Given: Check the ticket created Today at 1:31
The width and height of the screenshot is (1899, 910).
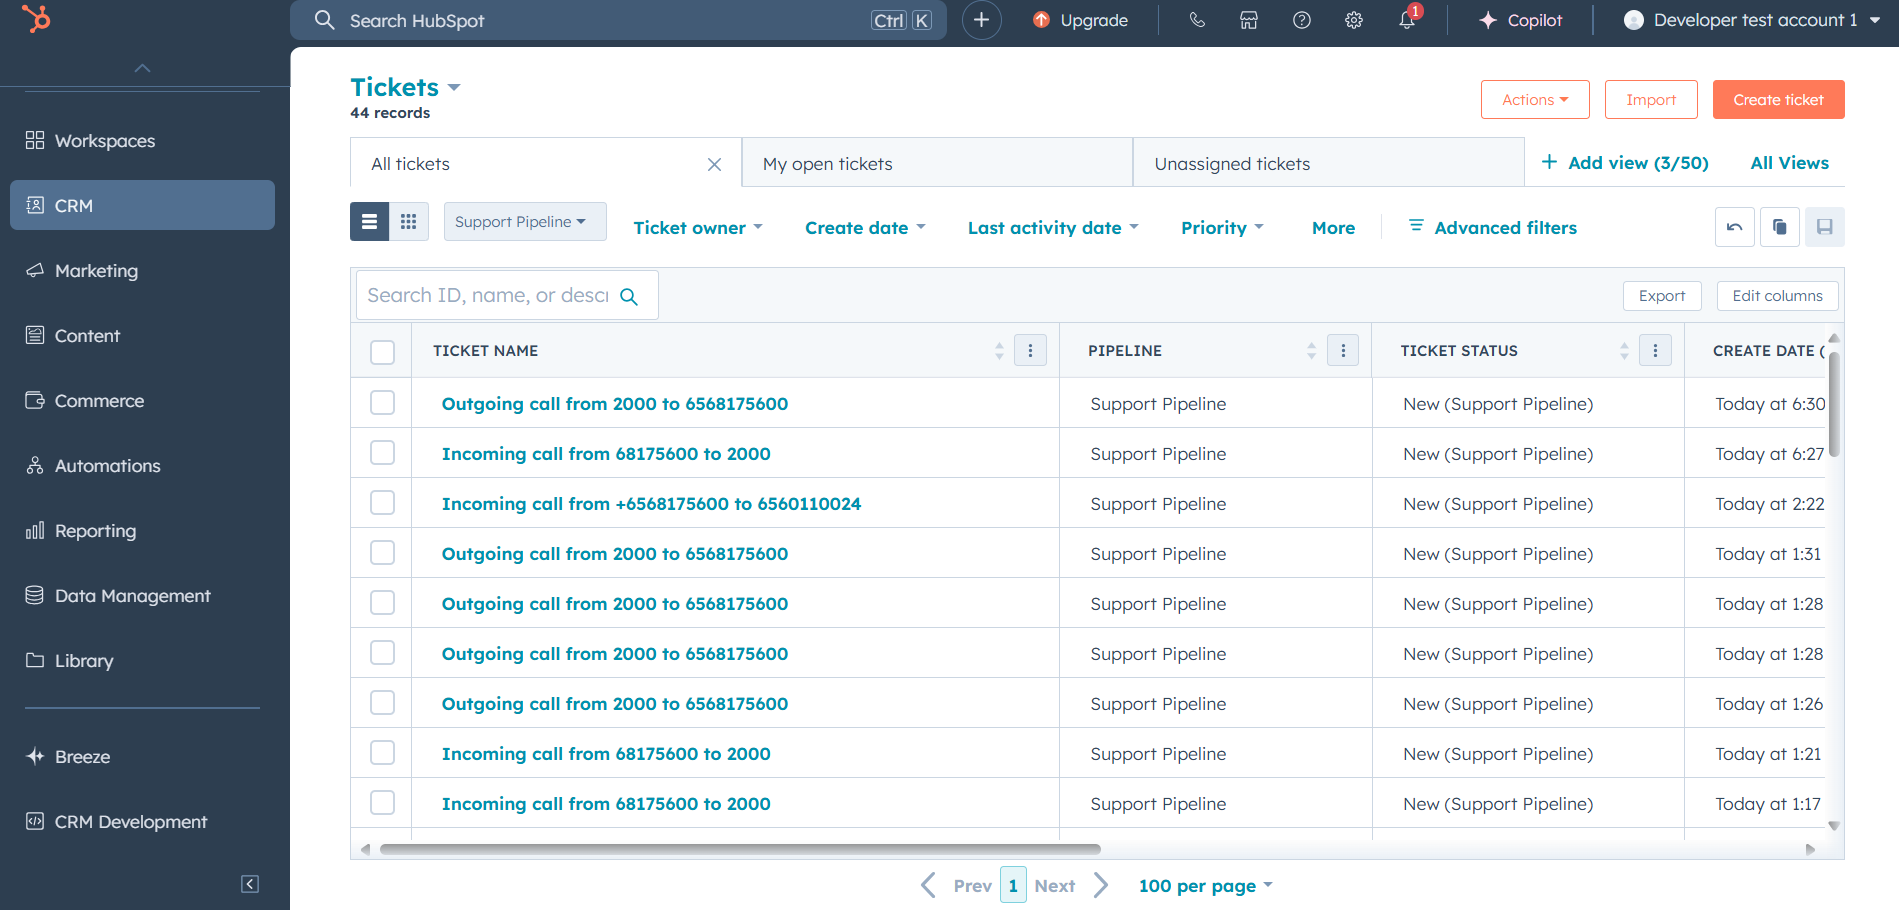Looking at the screenshot, I should click(x=382, y=552).
